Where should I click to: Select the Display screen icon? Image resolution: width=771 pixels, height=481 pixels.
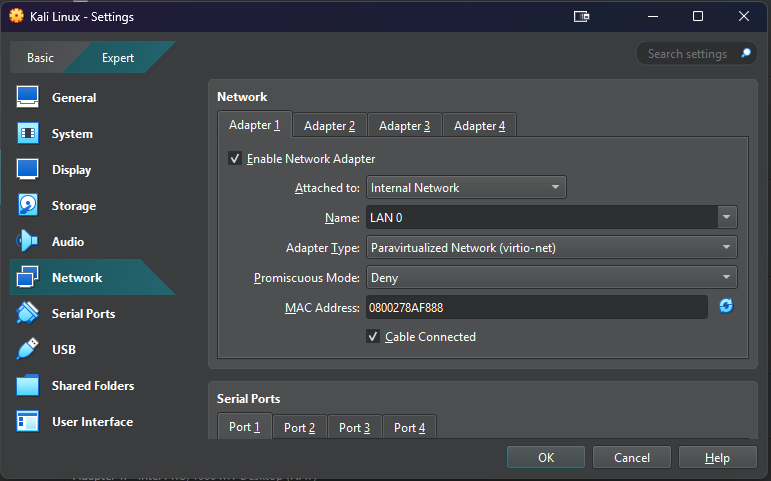click(28, 169)
